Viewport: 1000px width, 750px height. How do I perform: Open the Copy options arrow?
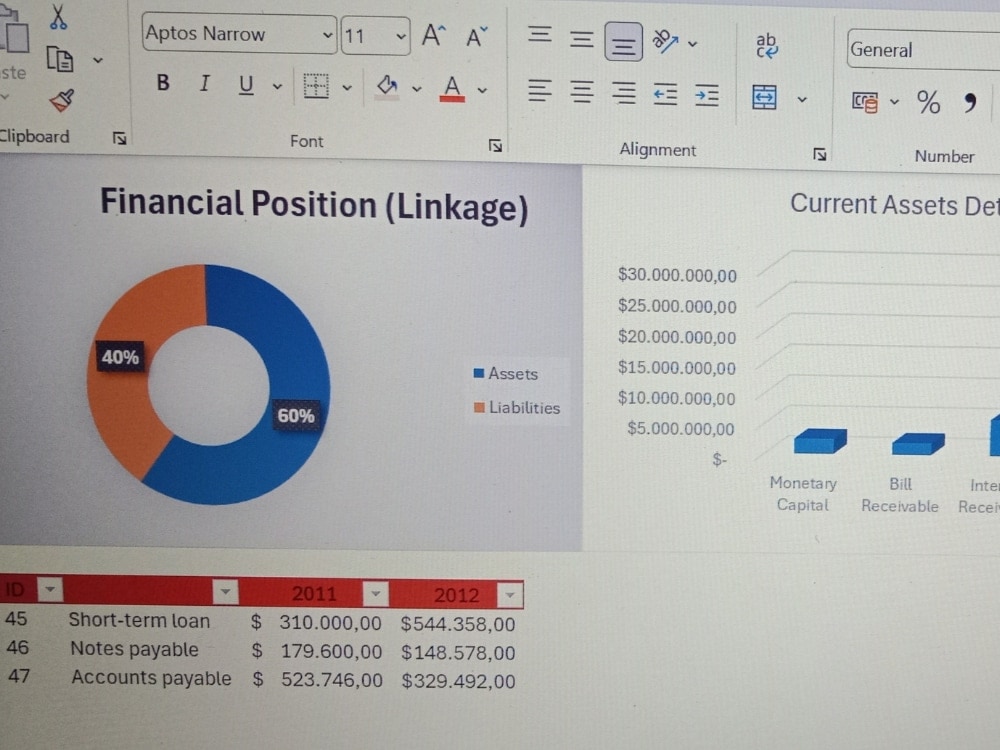point(98,61)
